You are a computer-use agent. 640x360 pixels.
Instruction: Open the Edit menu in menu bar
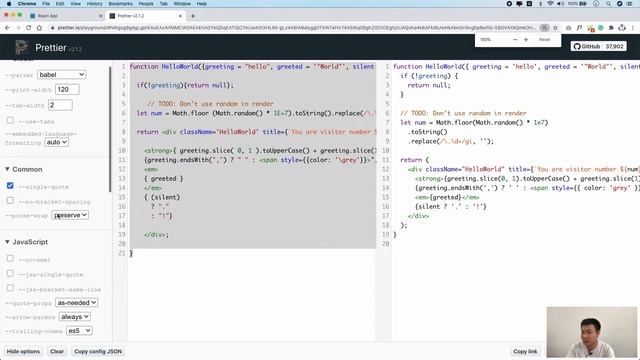pyautogui.click(x=60, y=4)
